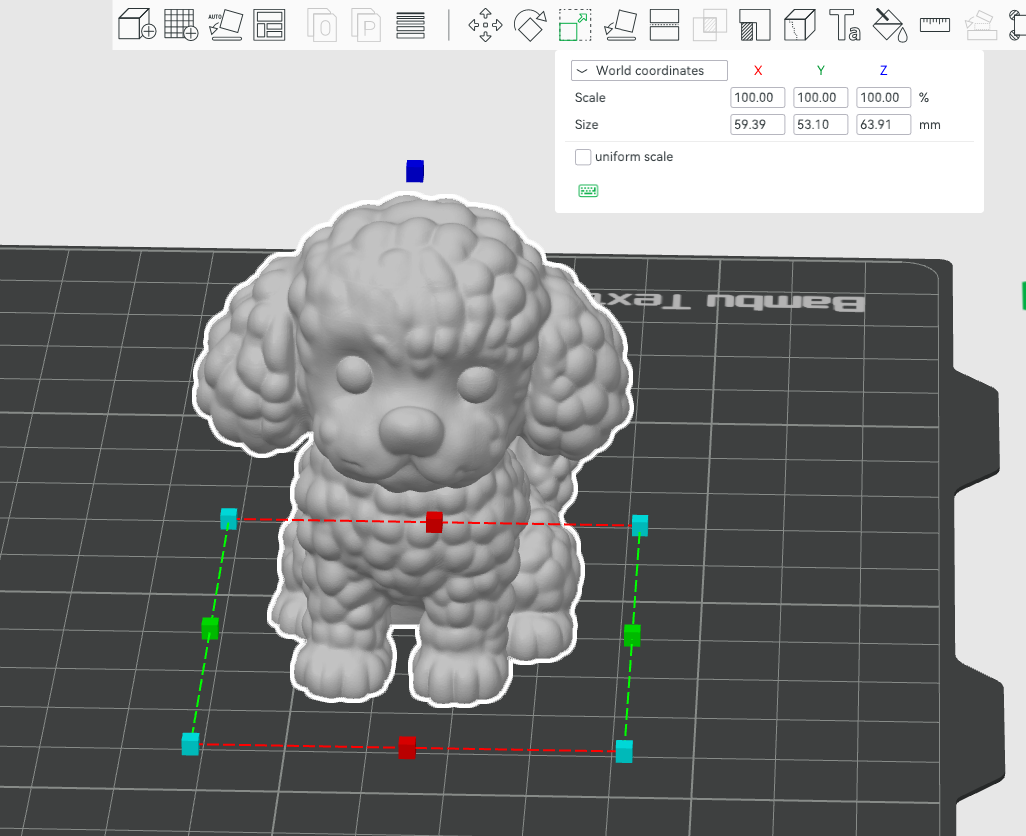Click the Add cube primitive icon

point(137,25)
